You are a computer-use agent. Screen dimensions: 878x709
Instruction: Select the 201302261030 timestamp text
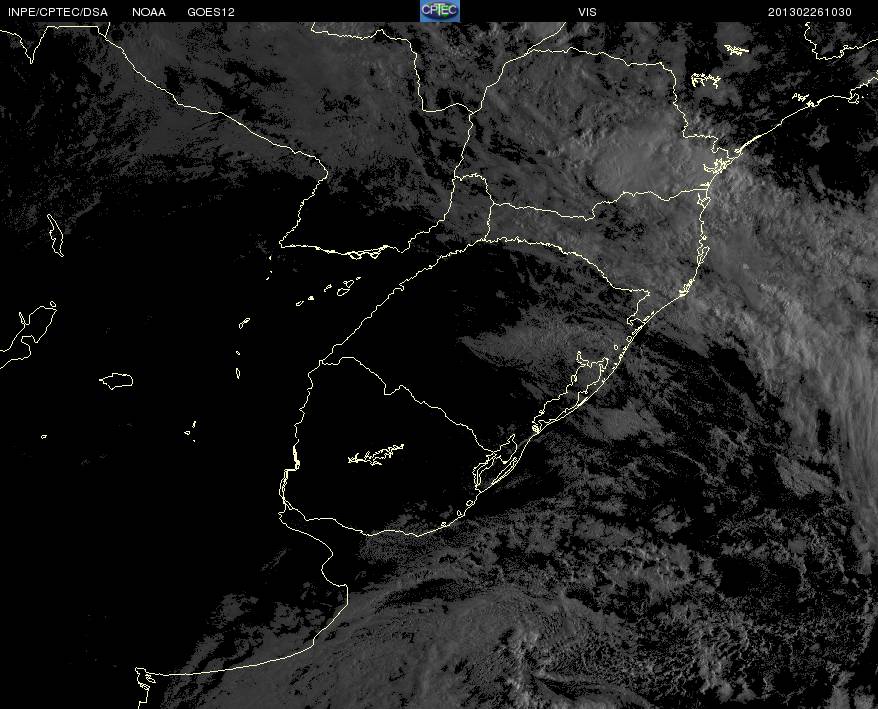[810, 12]
